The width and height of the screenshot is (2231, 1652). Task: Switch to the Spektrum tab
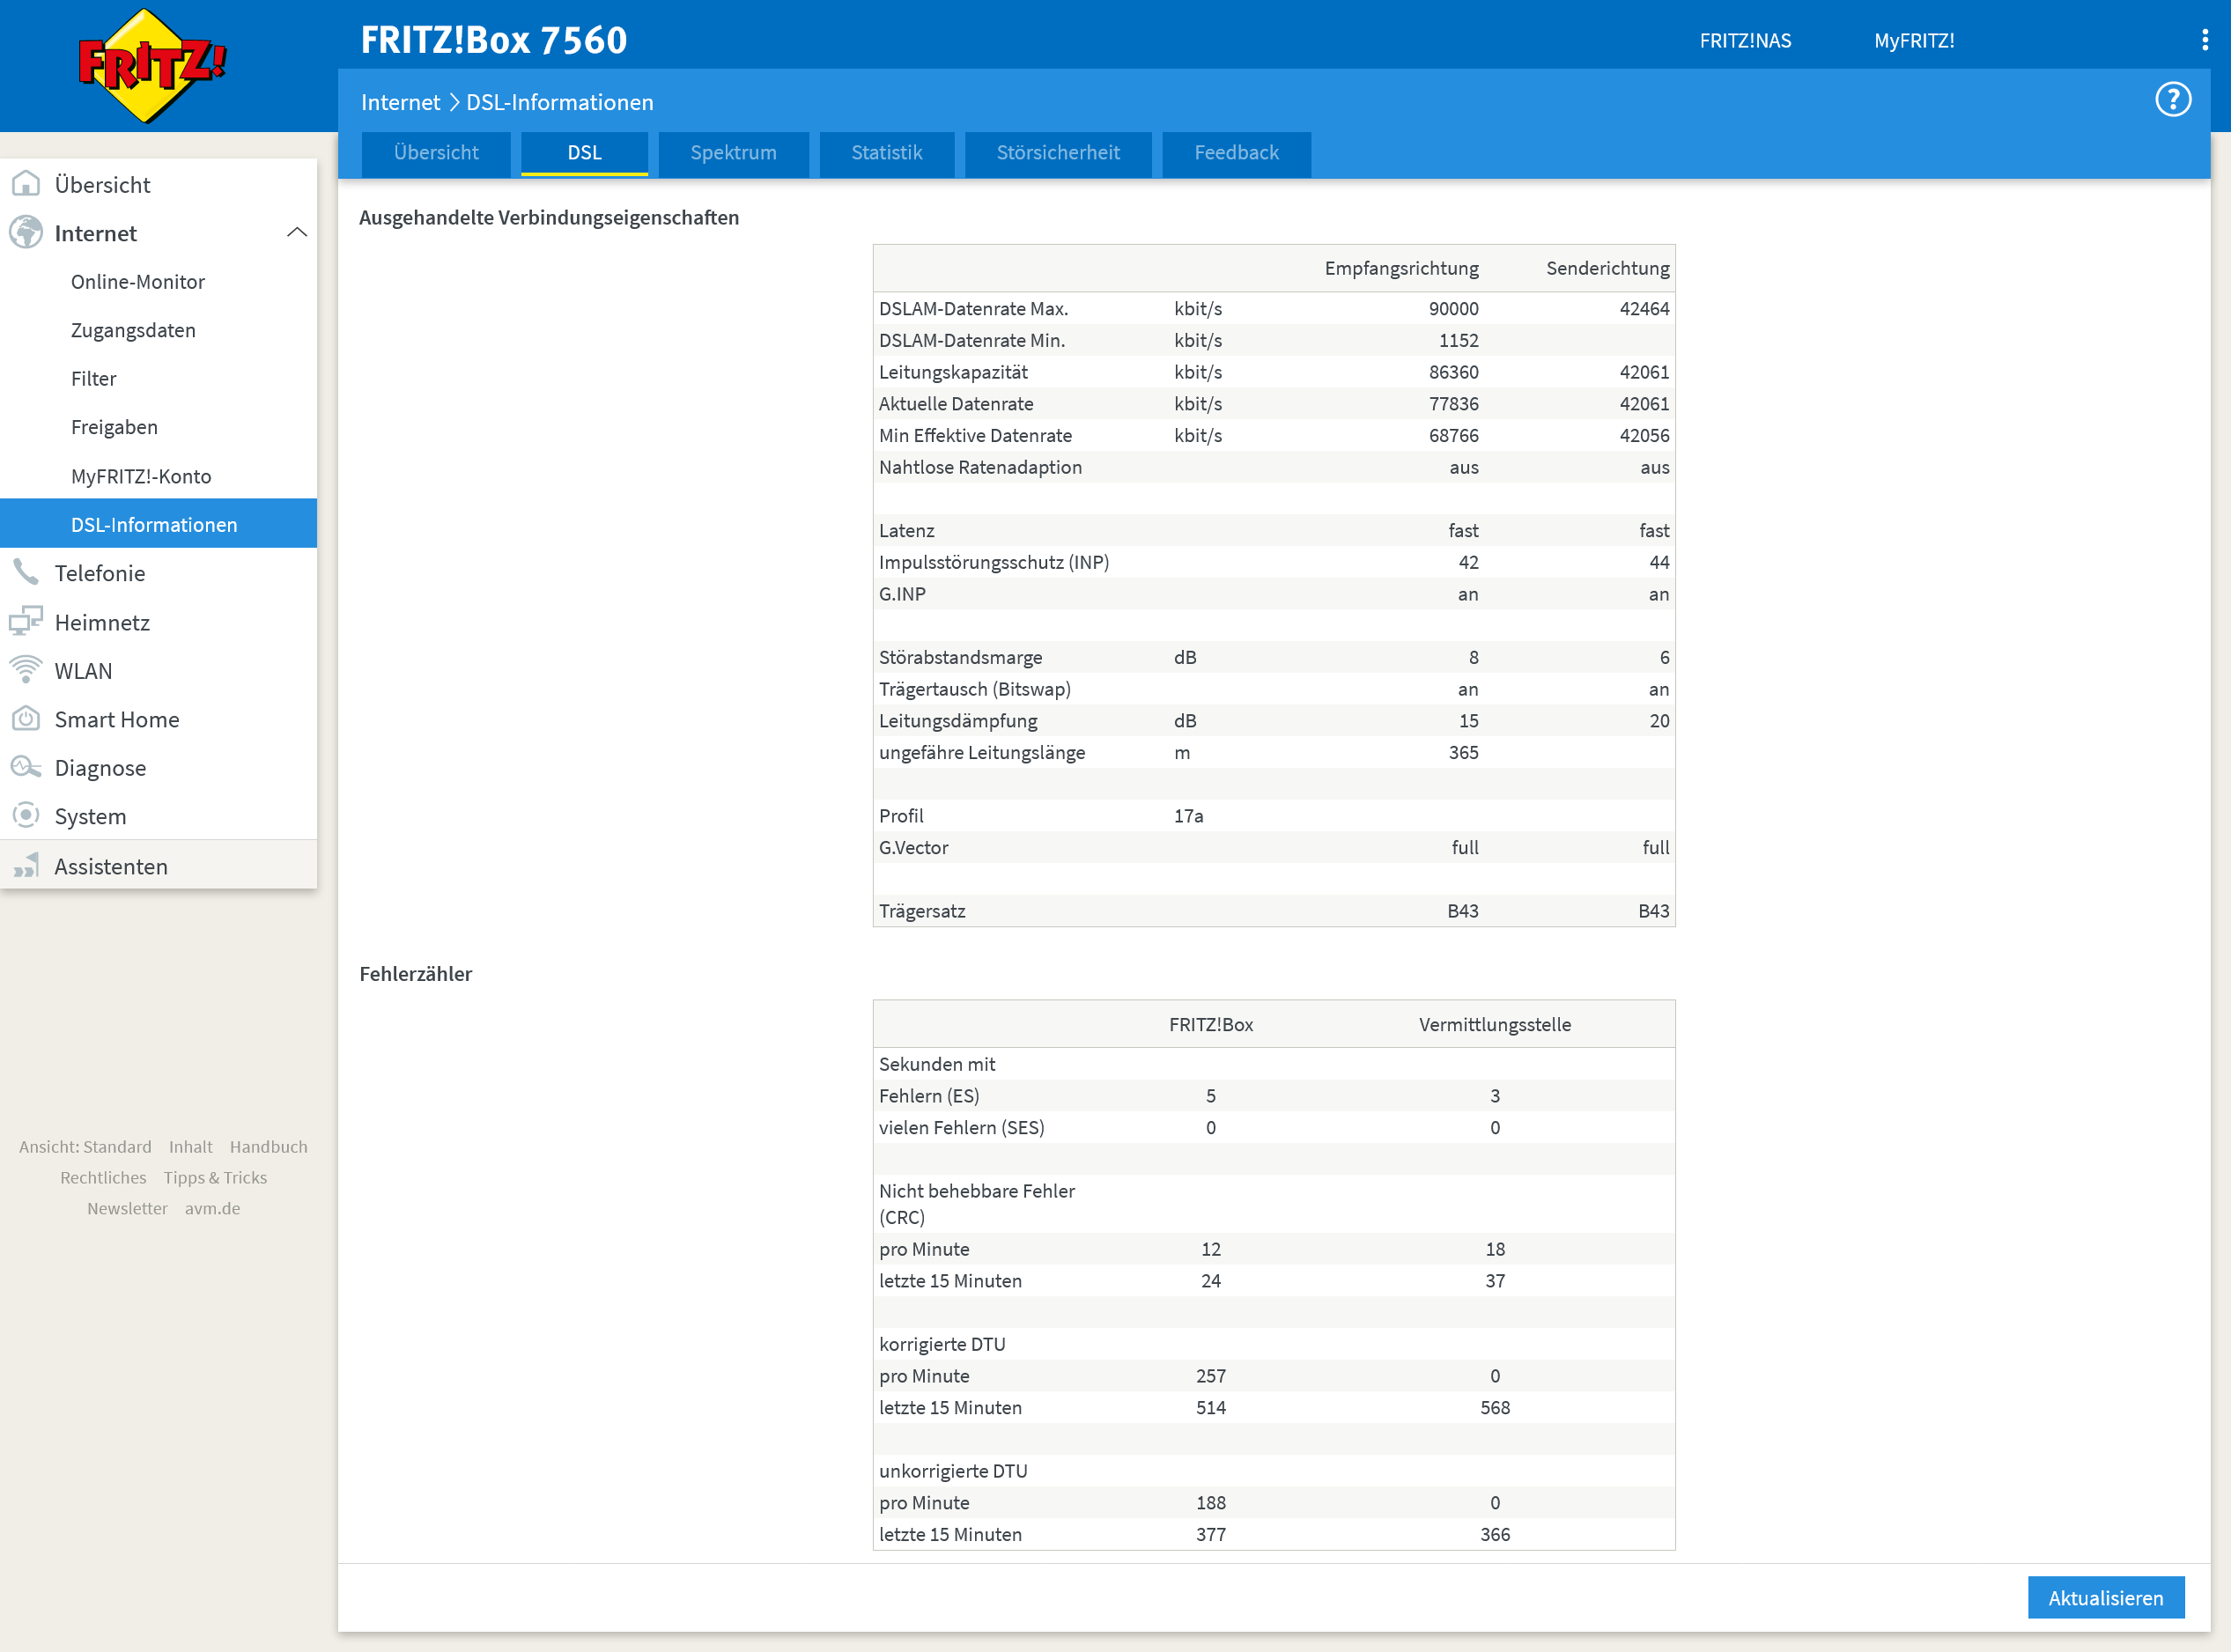tap(733, 153)
